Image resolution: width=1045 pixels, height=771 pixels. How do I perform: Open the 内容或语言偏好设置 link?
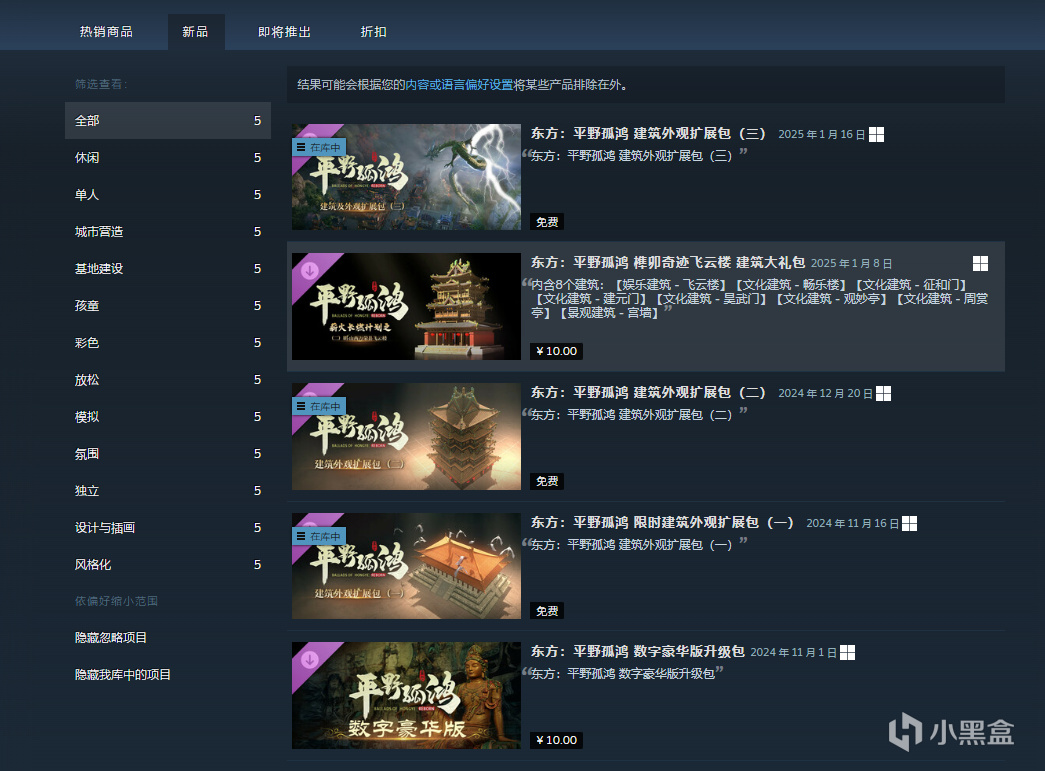[459, 85]
